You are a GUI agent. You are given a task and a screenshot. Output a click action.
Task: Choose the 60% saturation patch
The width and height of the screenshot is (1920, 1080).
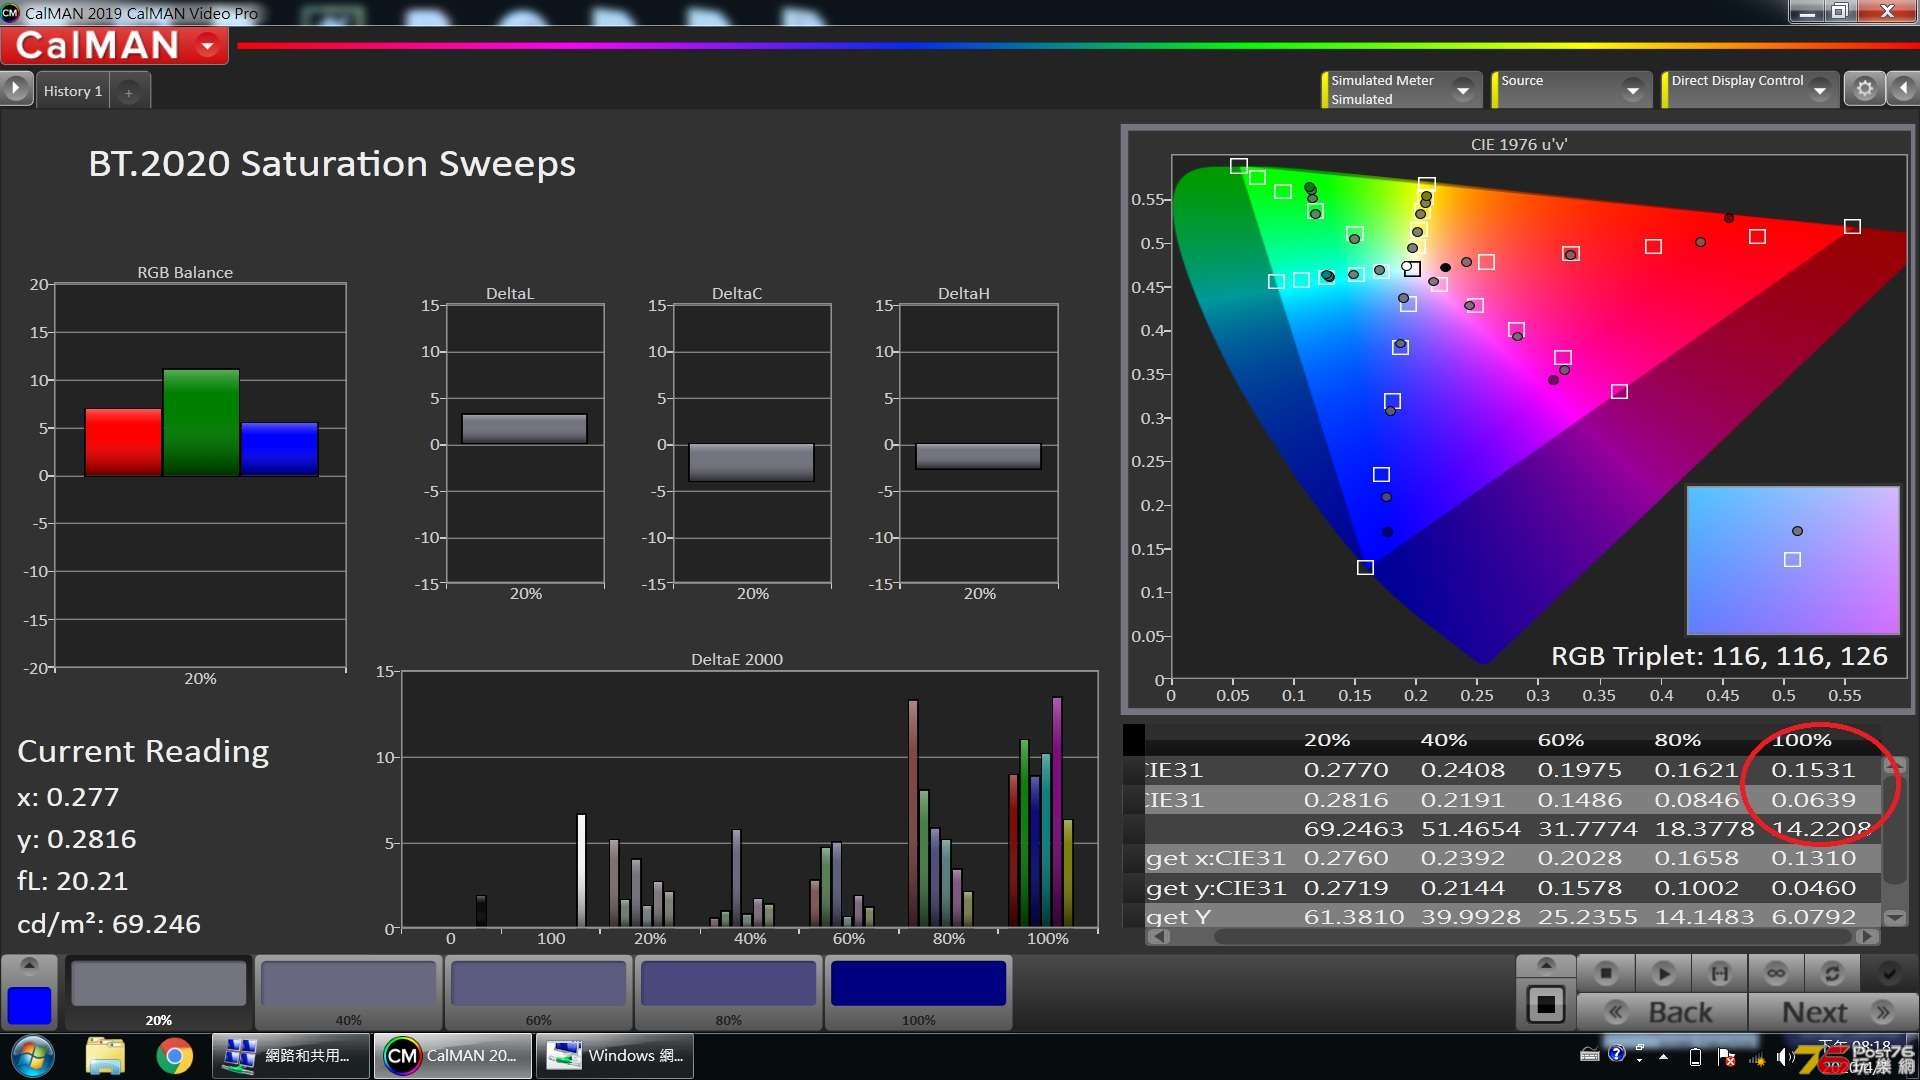[538, 992]
